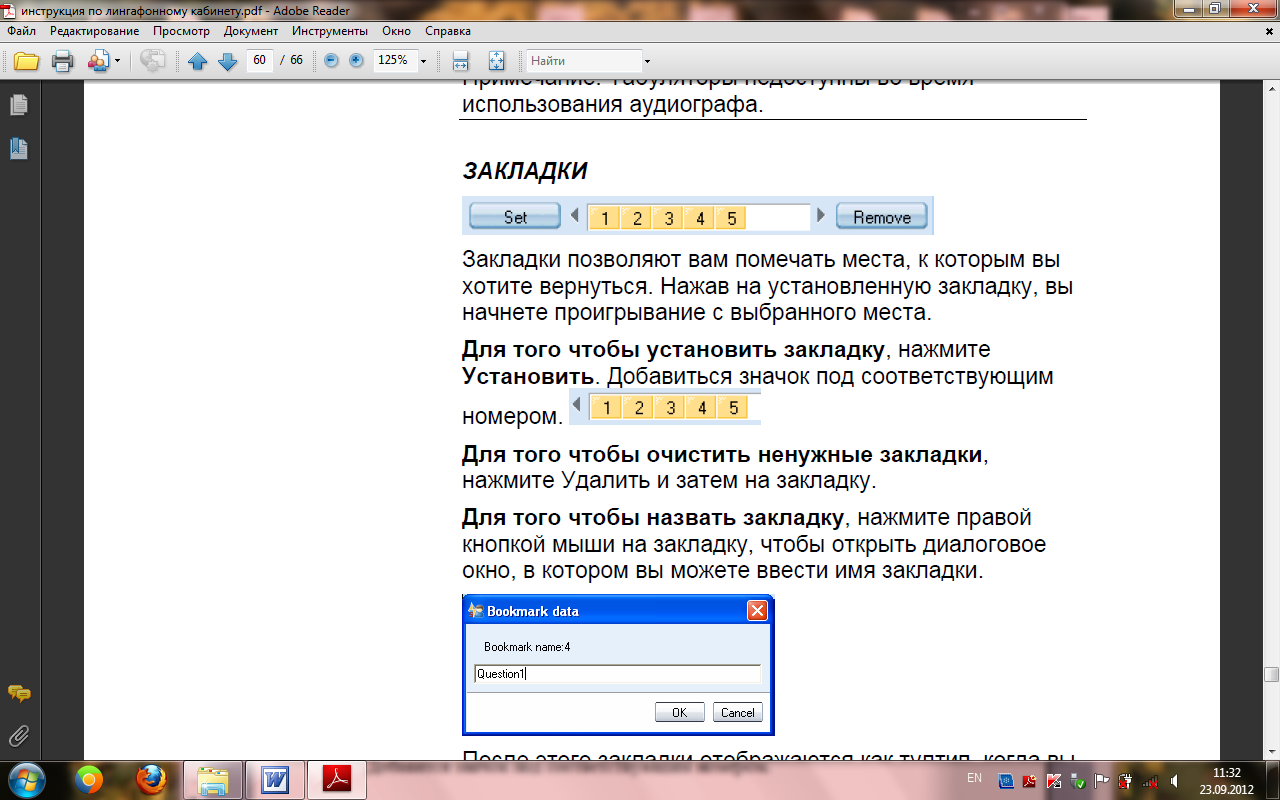Zoom out with the minus button
This screenshot has width=1280, height=800.
[x=332, y=61]
